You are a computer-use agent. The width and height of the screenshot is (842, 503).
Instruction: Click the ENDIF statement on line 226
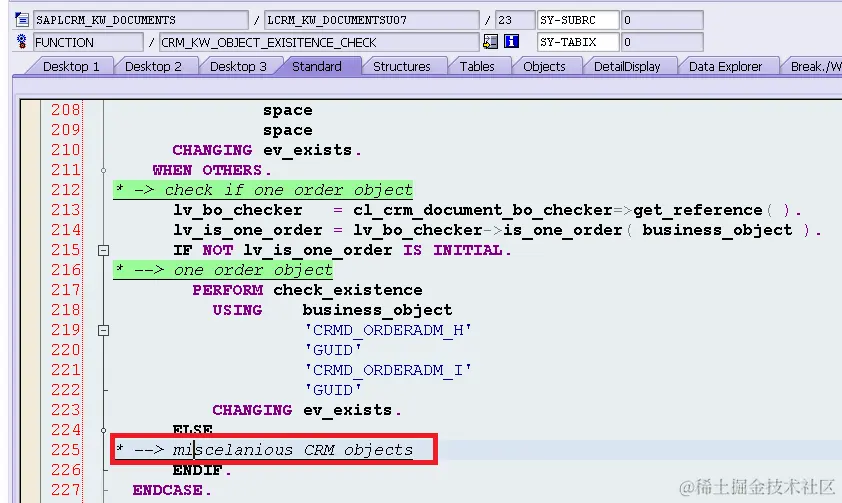[x=202, y=470]
